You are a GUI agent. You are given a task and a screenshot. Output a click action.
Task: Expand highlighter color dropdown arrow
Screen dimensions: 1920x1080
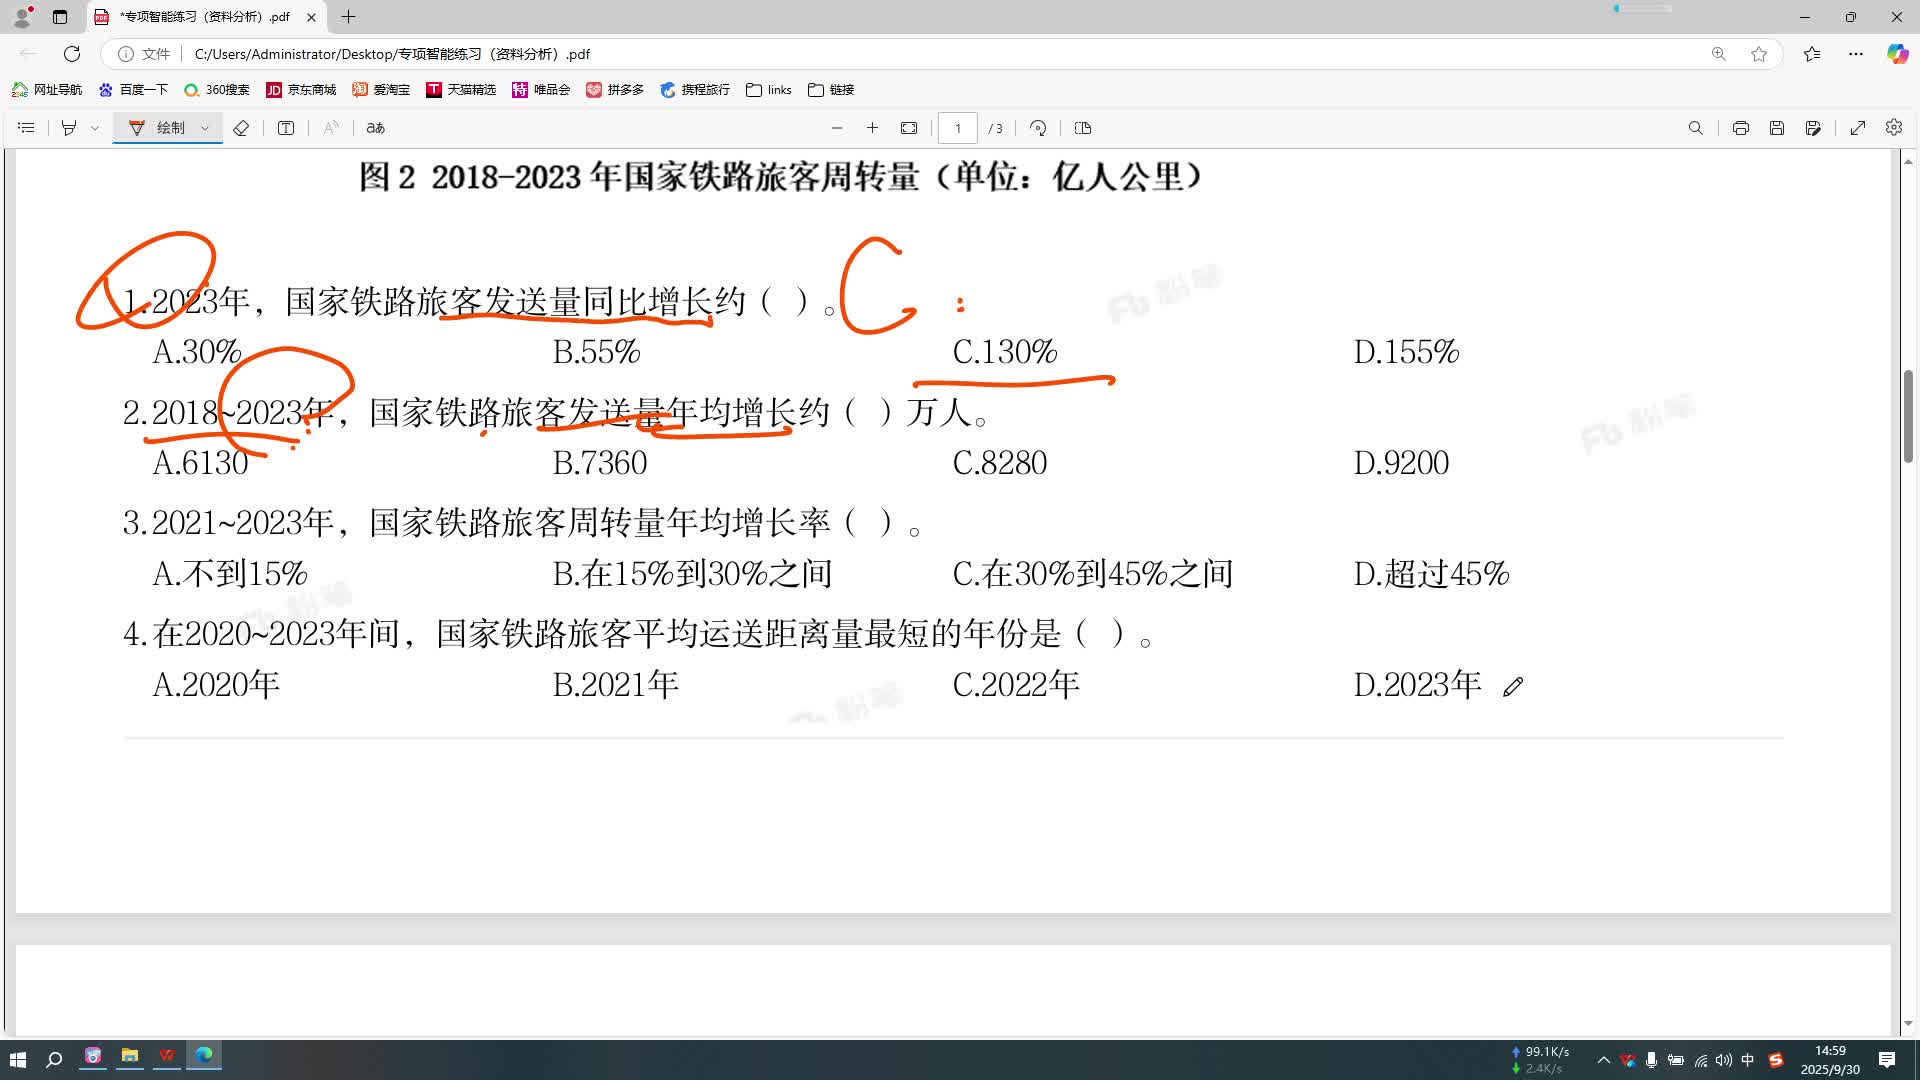(95, 128)
